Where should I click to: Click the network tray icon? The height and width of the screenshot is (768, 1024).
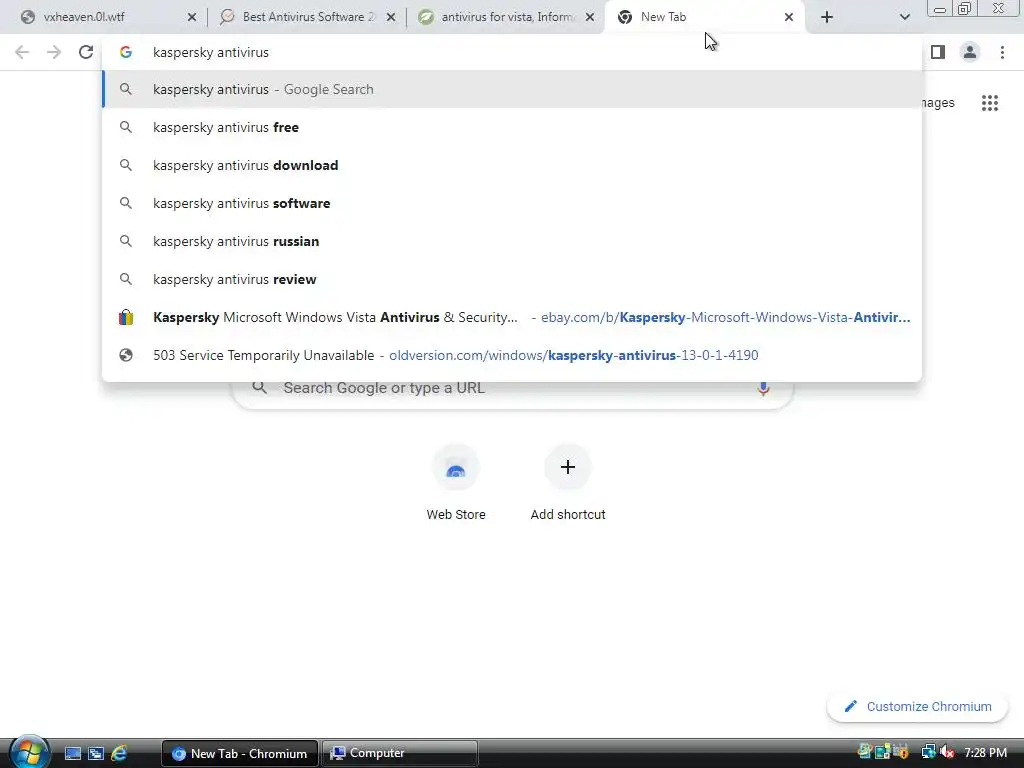point(928,752)
